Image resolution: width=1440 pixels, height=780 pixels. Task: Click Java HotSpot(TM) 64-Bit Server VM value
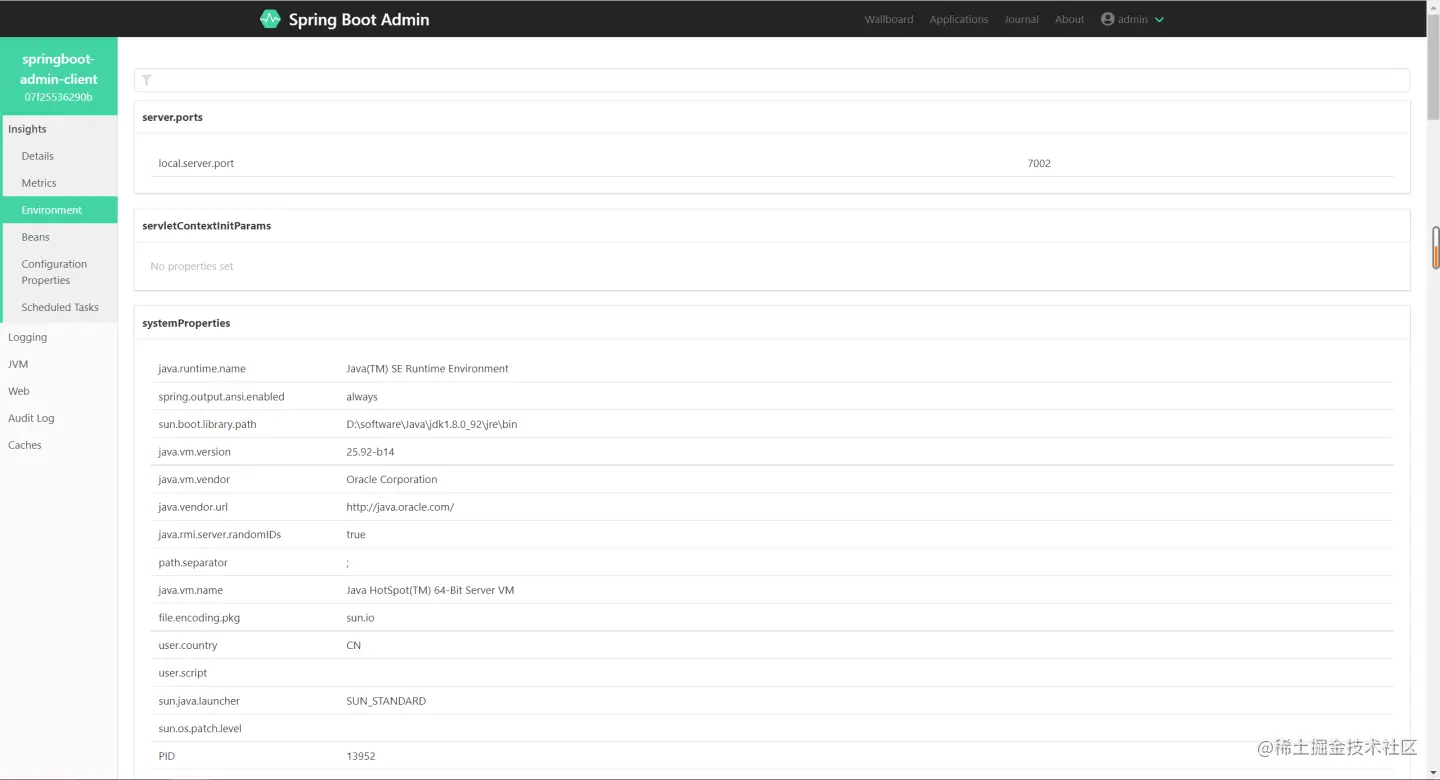coord(430,590)
